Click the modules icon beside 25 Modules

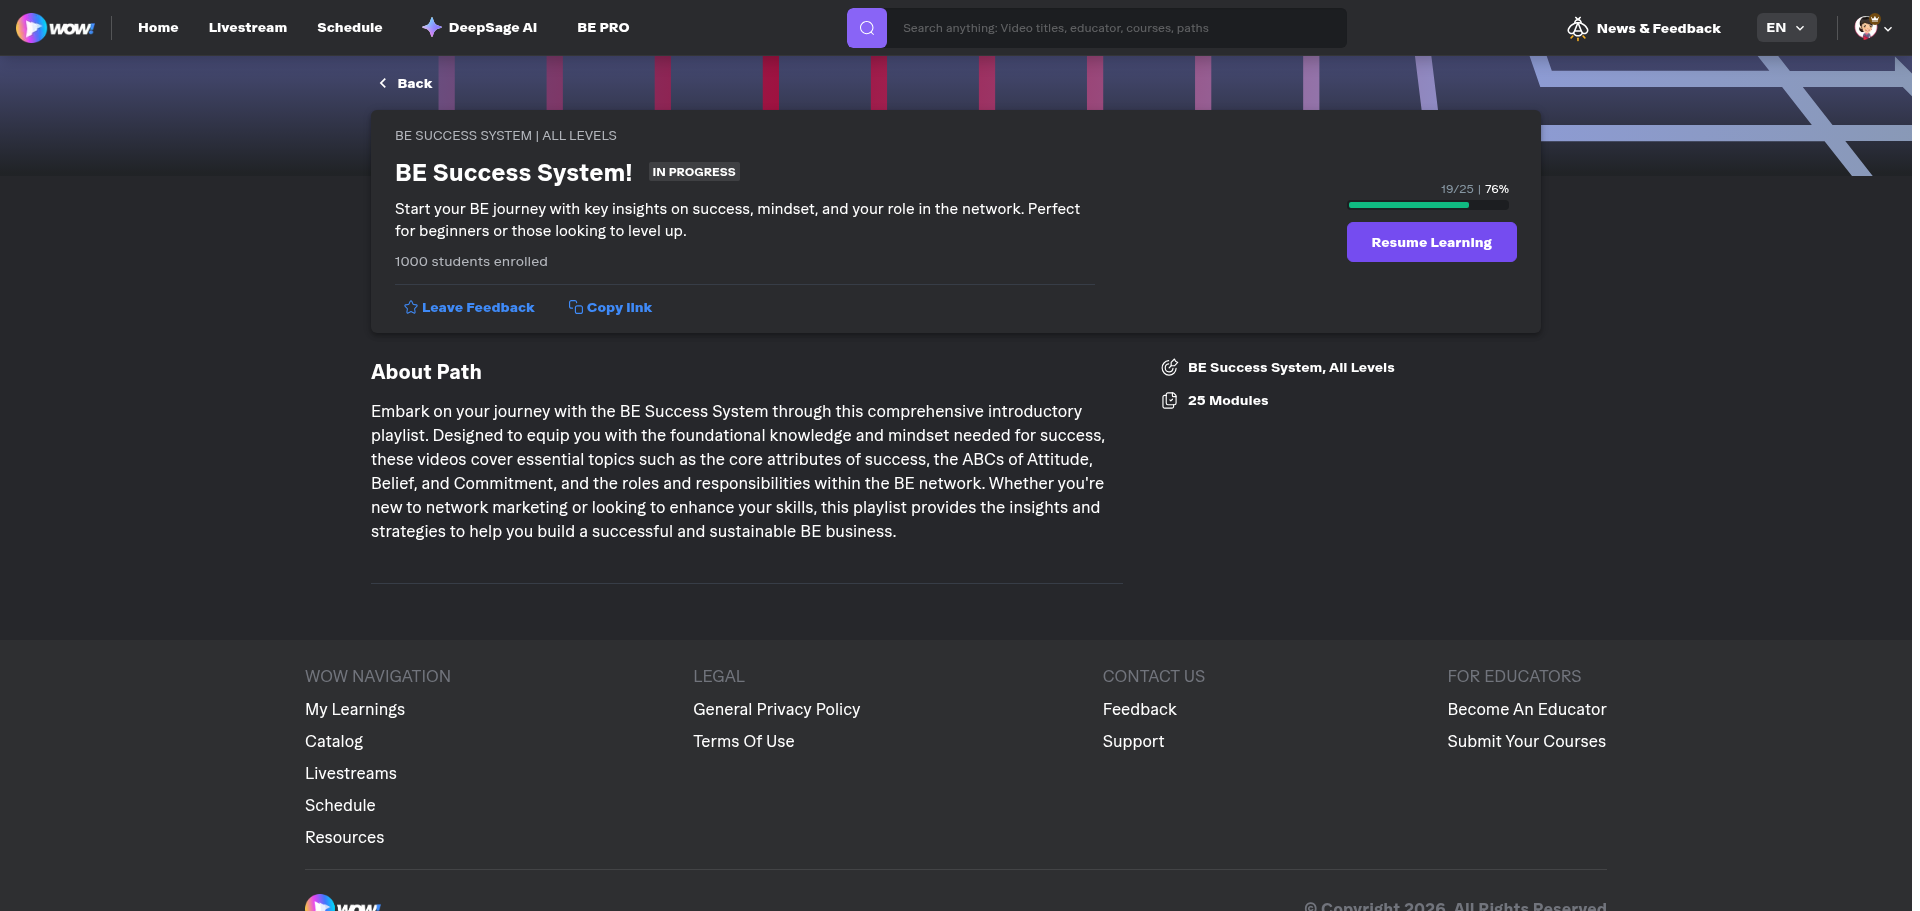coord(1169,400)
